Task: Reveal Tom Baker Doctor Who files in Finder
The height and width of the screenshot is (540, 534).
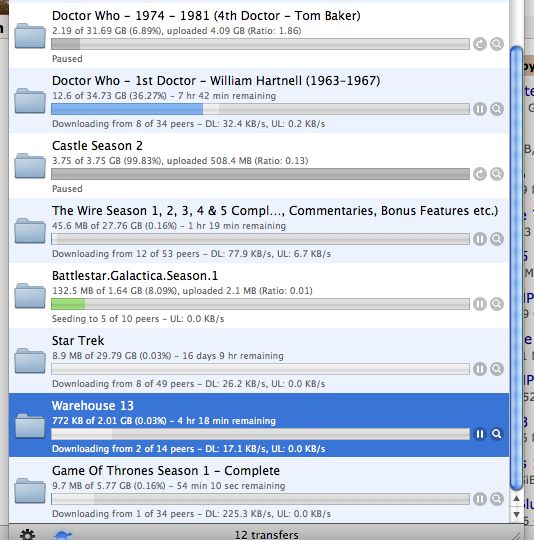Action: [x=497, y=44]
